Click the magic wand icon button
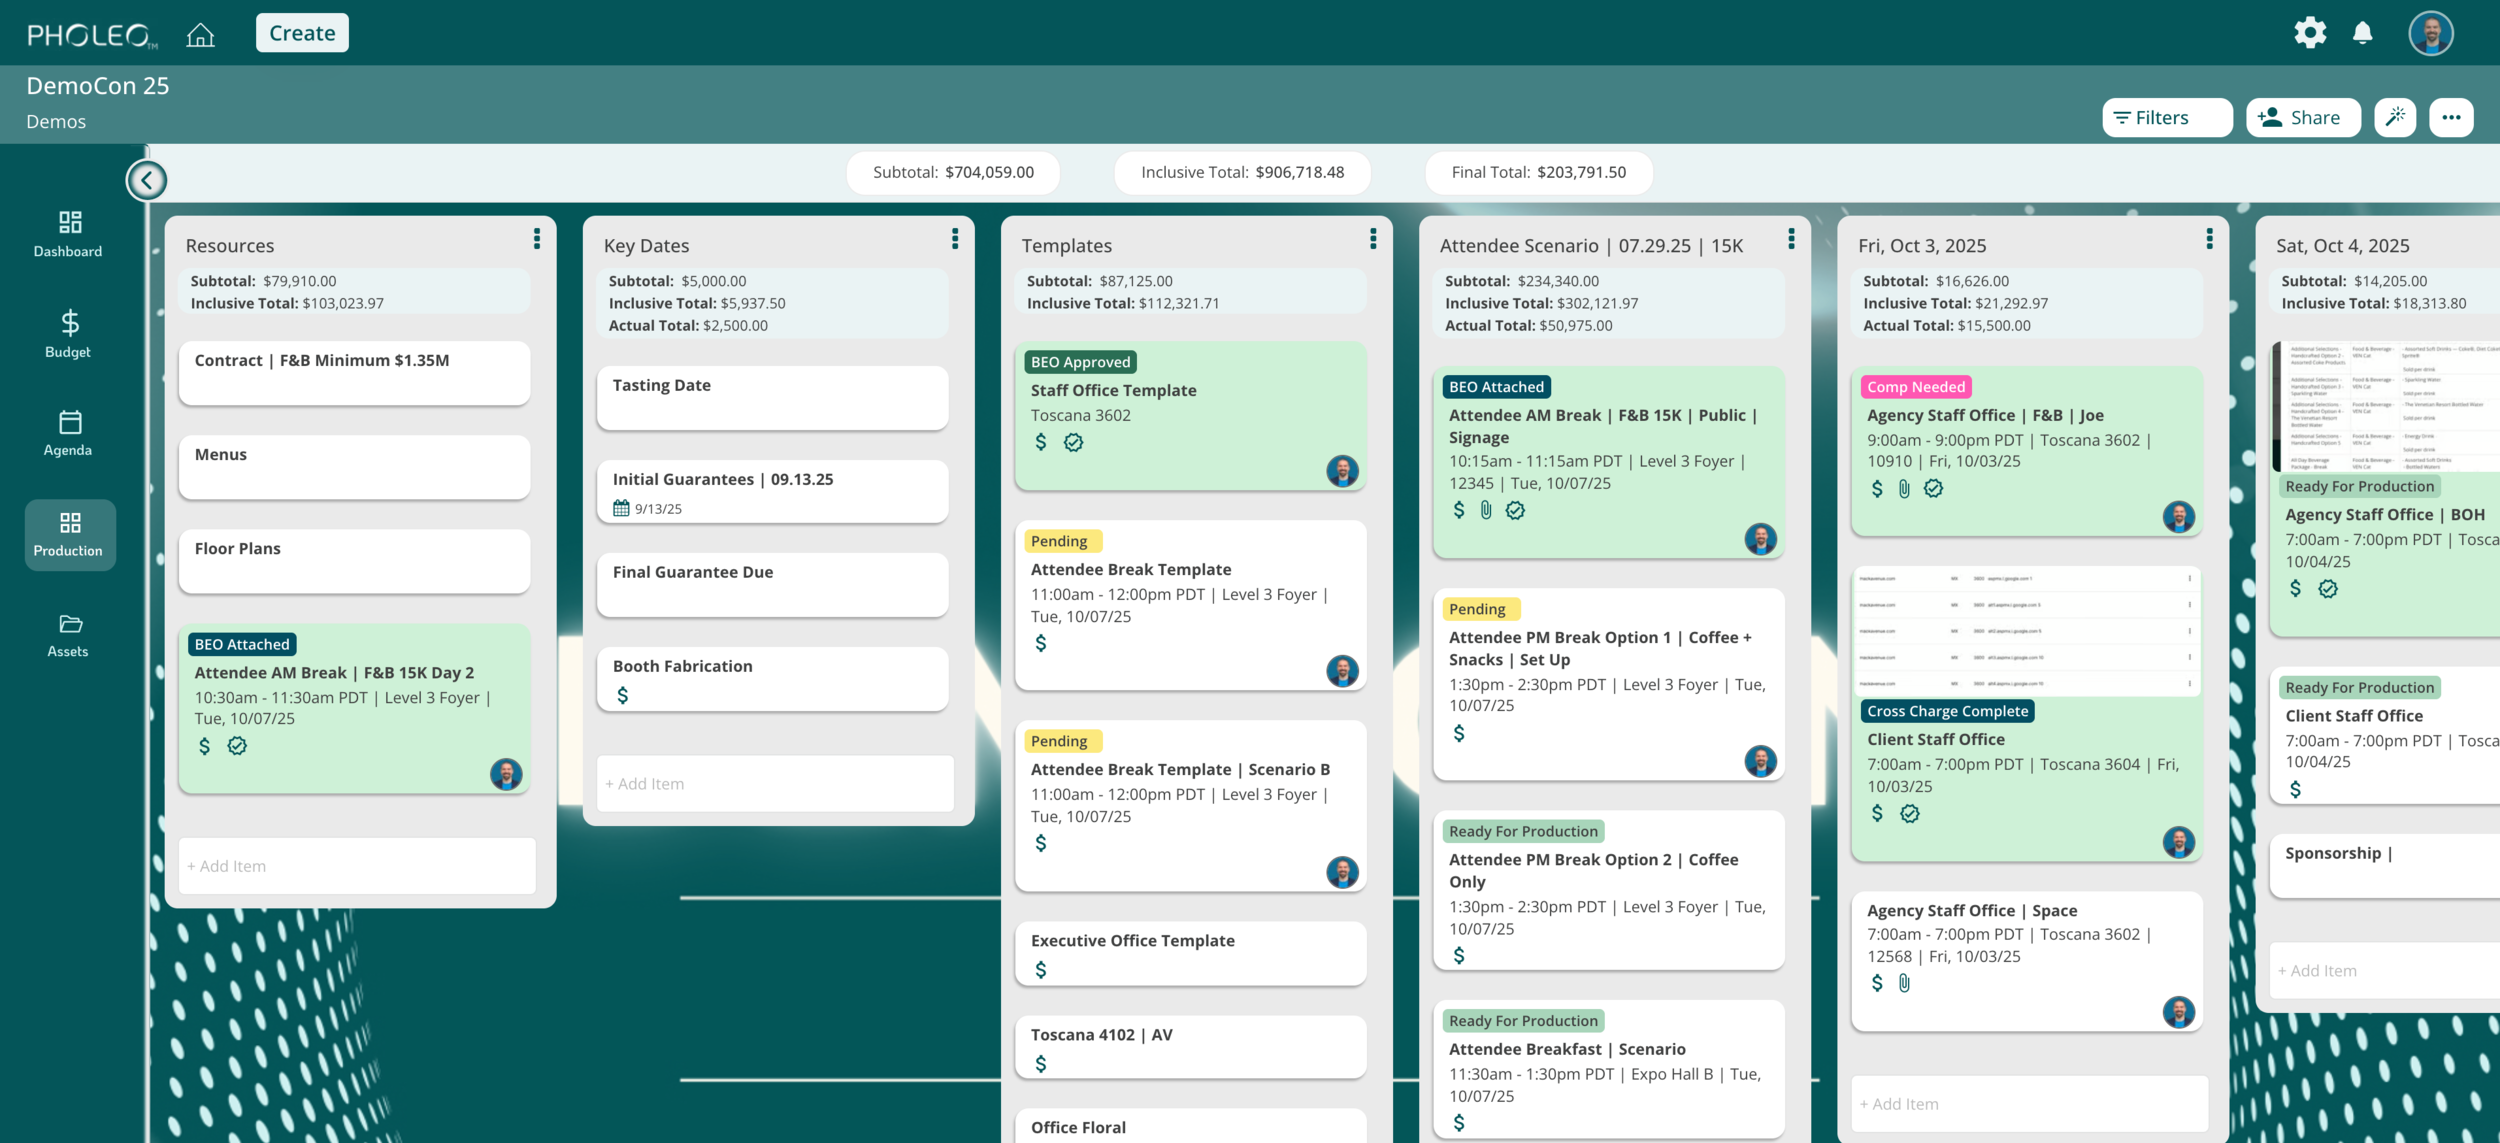The width and height of the screenshot is (2500, 1143). click(x=2395, y=117)
